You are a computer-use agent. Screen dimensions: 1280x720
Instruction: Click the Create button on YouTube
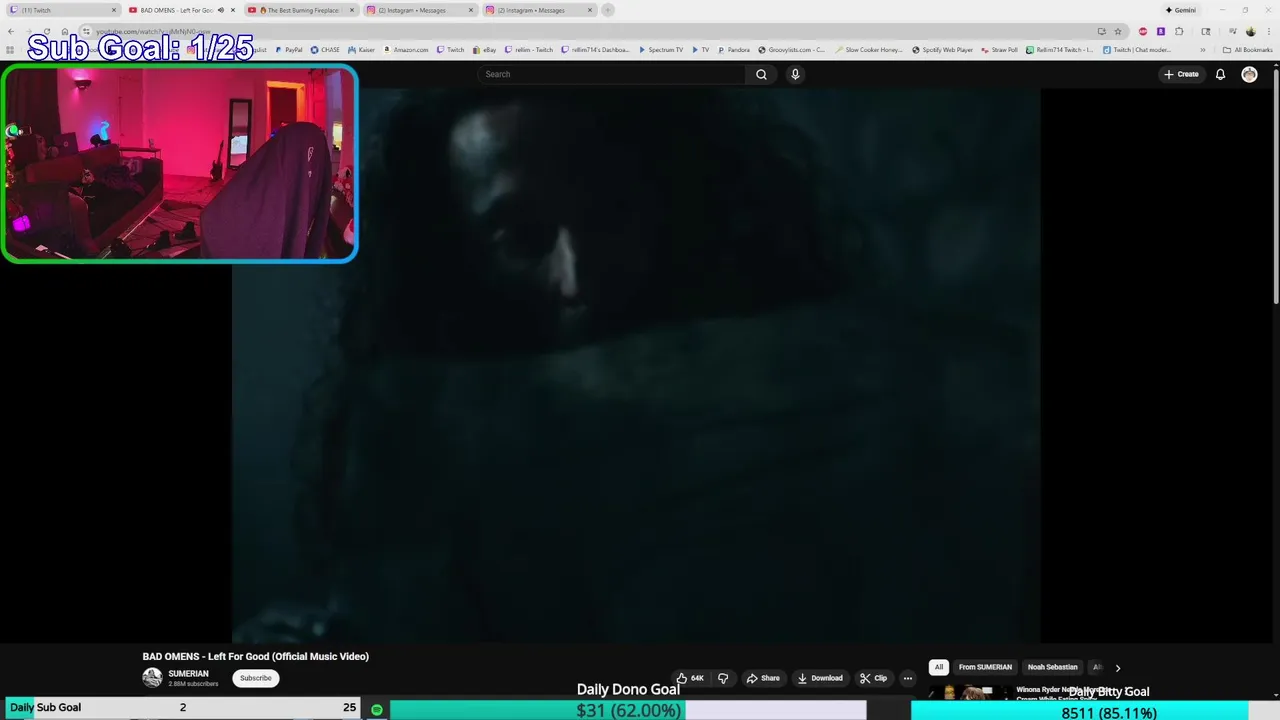(1181, 74)
